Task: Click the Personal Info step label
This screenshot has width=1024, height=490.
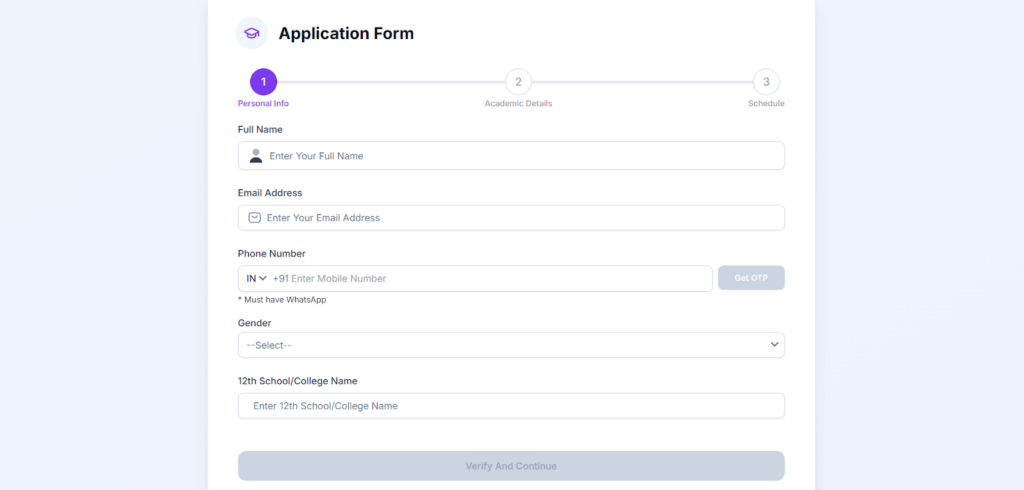Action: 263,104
